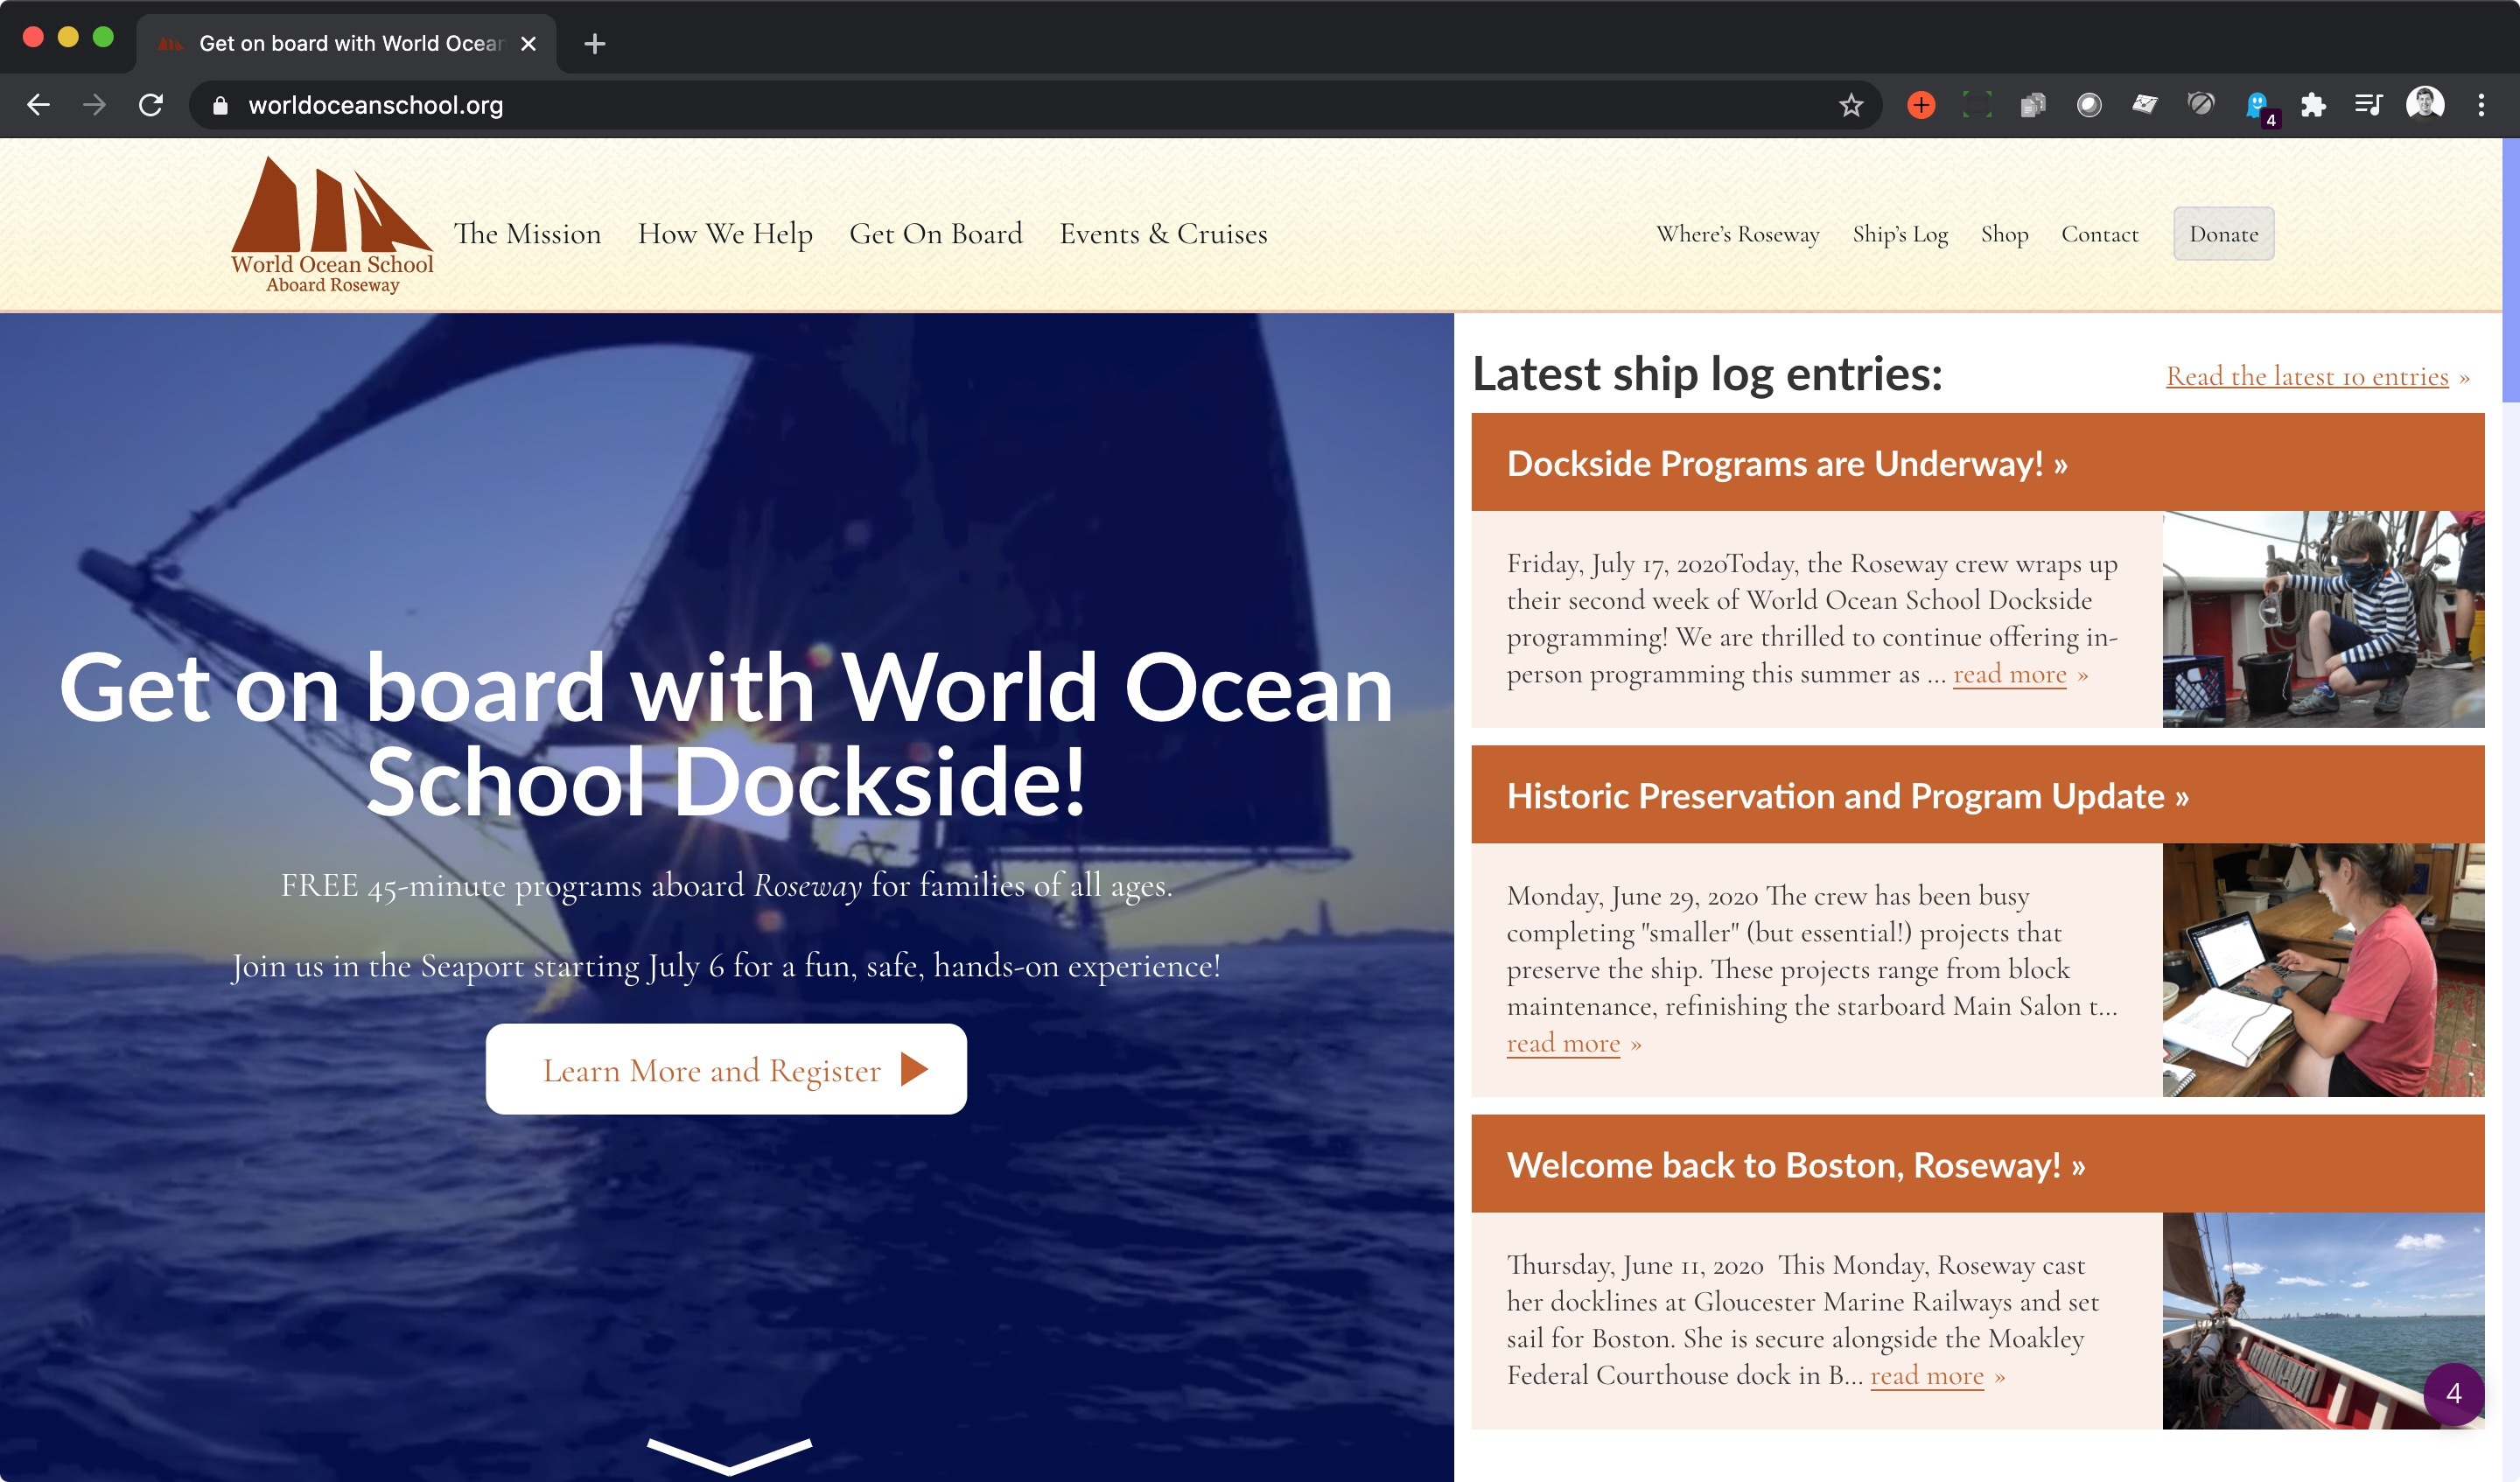Open the red plus extension icon
Screen dimensions: 2520x1482
1921,105
